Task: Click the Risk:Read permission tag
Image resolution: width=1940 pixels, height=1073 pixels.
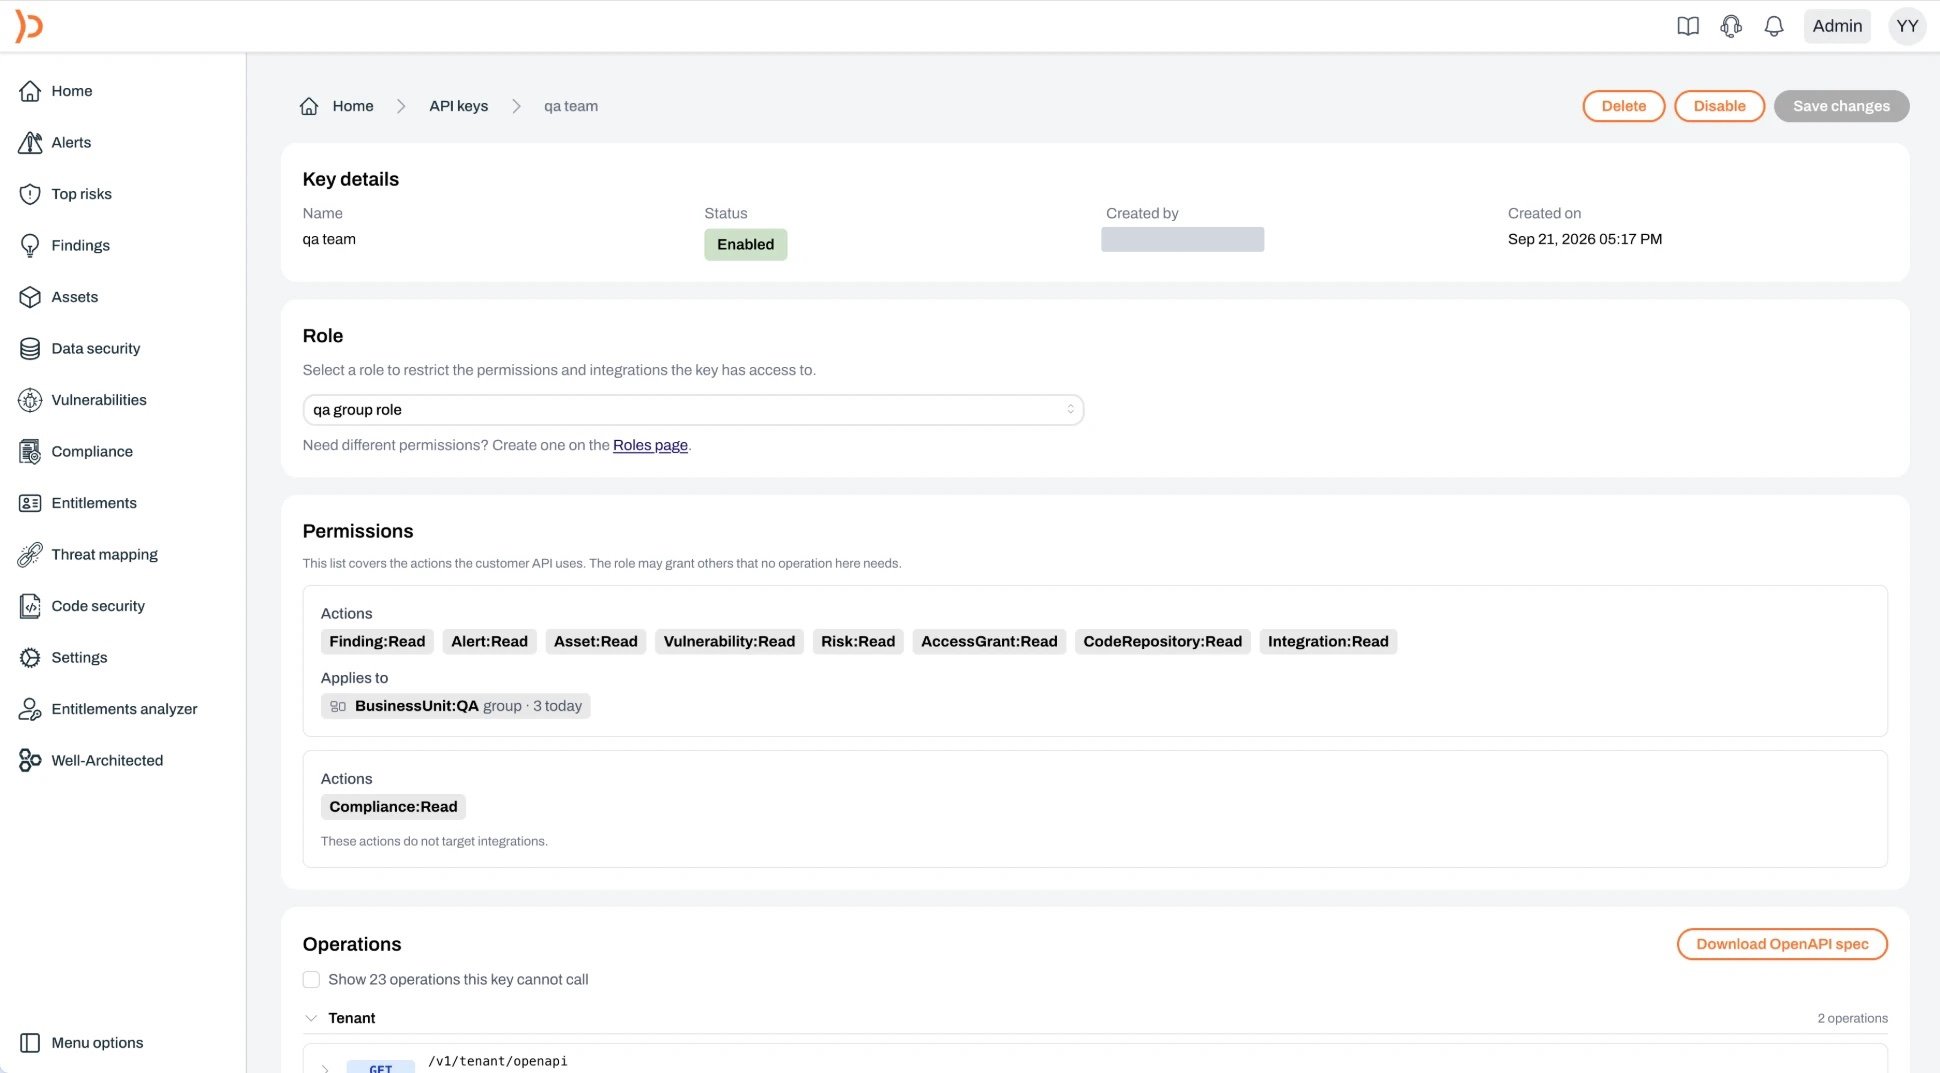Action: tap(858, 642)
